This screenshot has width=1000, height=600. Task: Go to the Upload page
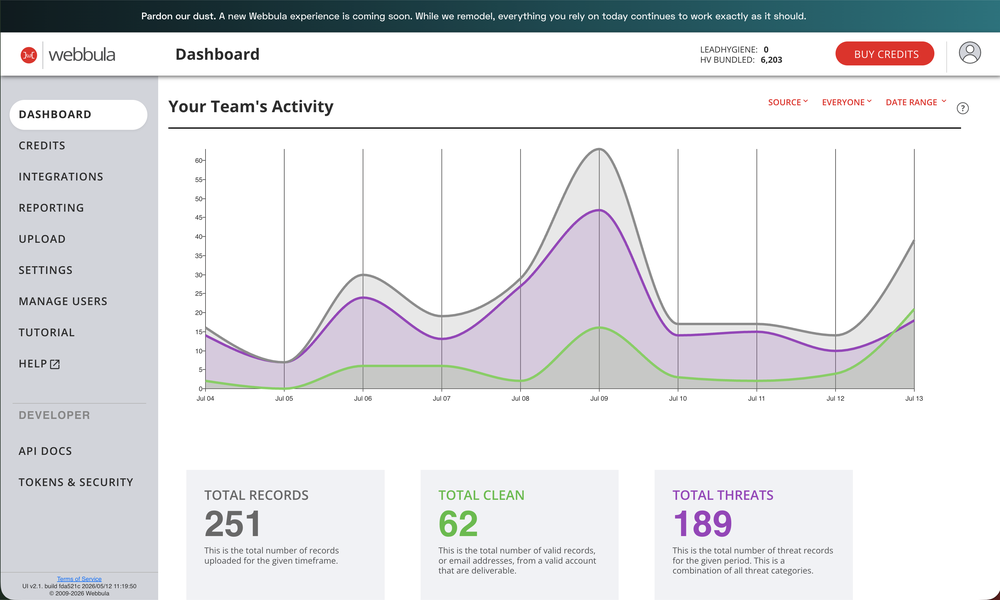[42, 239]
